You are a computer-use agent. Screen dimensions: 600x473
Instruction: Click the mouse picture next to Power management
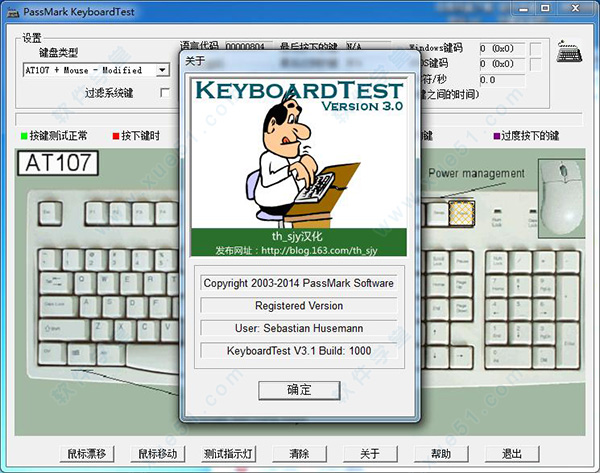(x=562, y=198)
